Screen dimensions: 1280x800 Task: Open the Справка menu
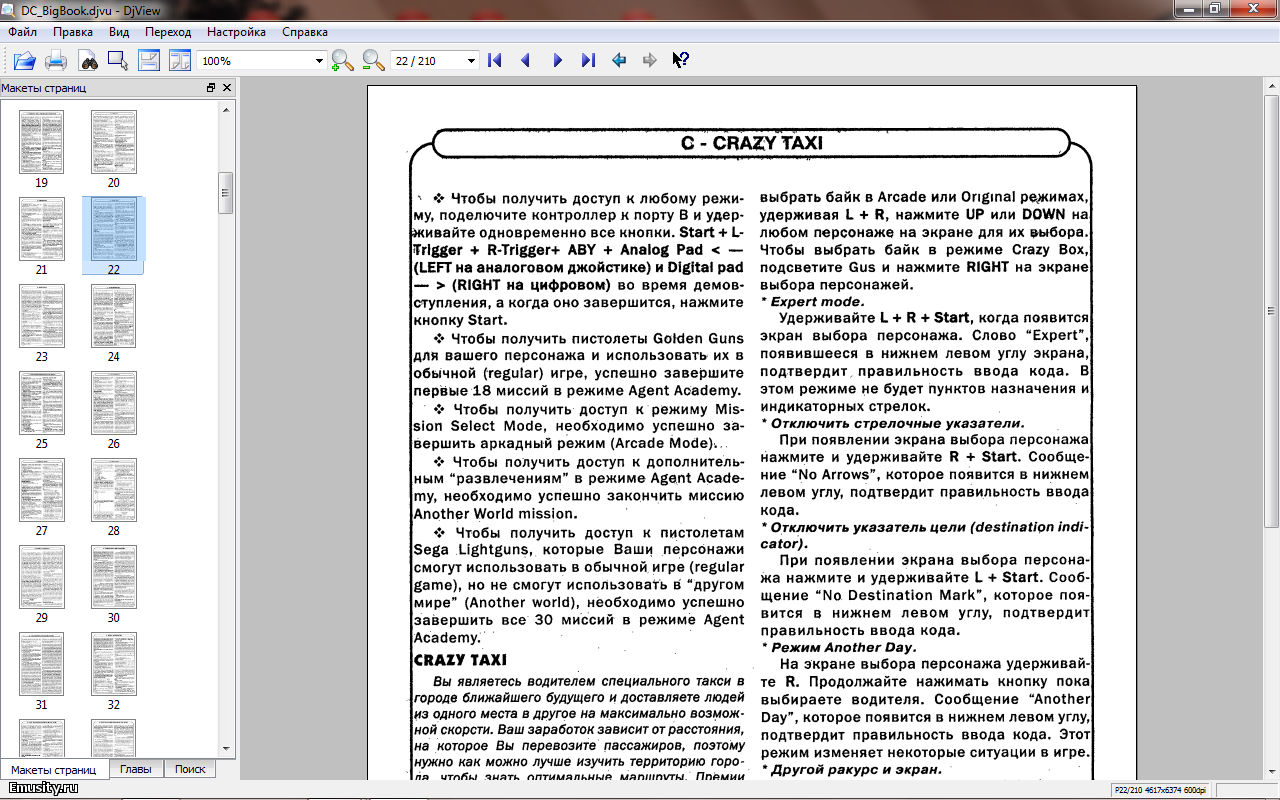click(x=305, y=32)
